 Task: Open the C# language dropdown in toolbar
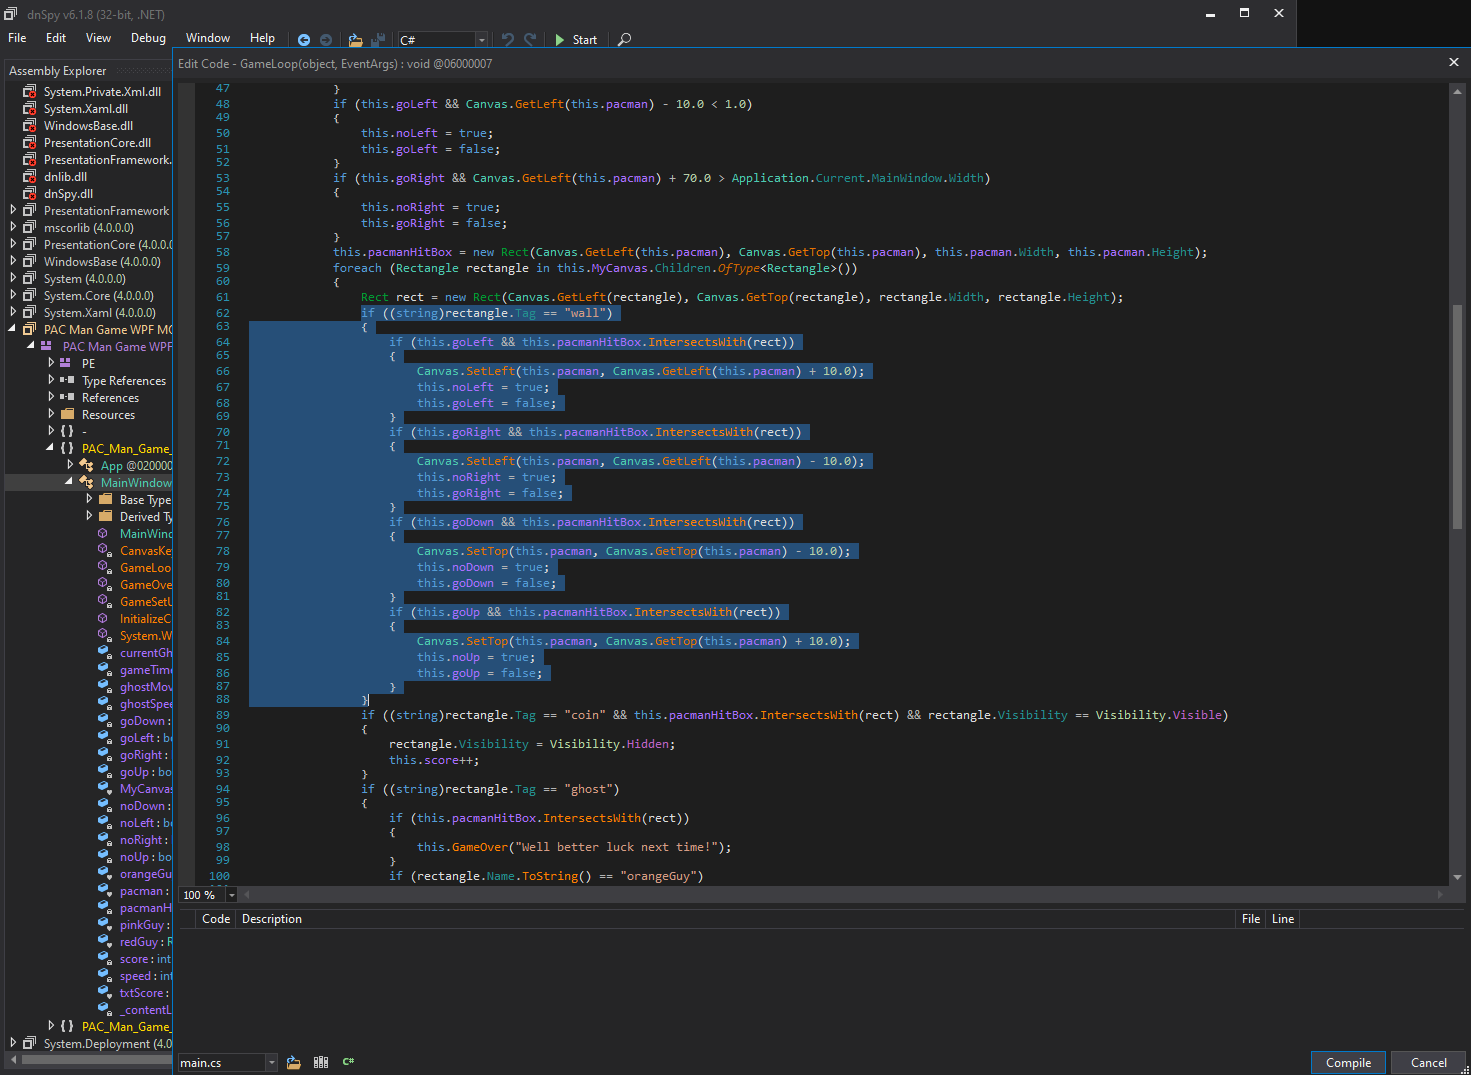(x=481, y=40)
